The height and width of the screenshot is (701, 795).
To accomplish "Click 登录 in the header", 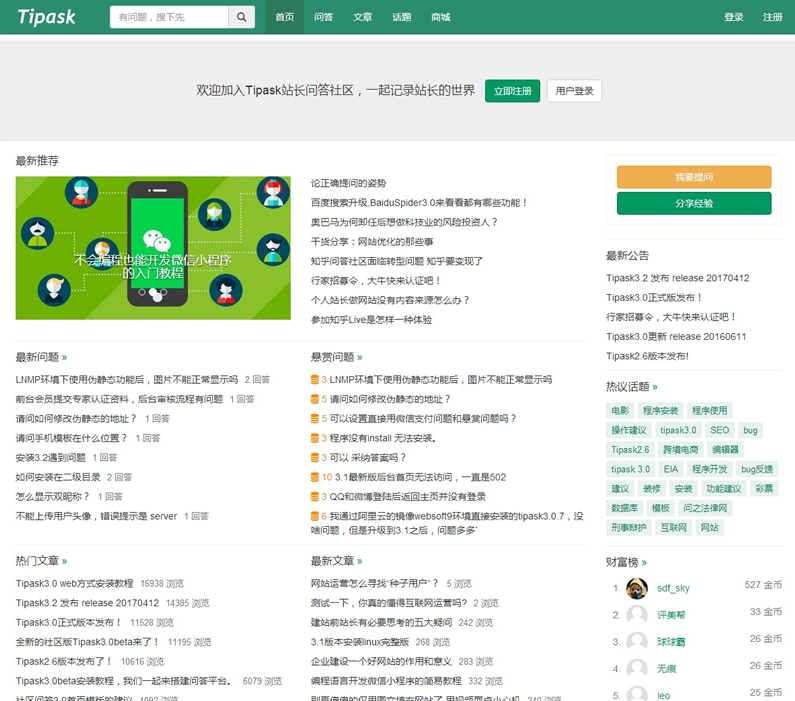I will click(x=734, y=17).
